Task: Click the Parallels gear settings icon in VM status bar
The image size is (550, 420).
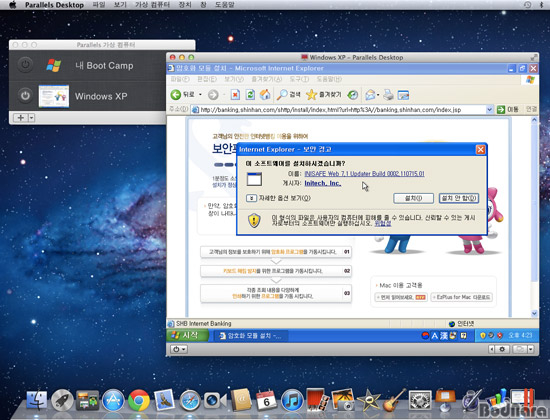Action: tap(502, 349)
